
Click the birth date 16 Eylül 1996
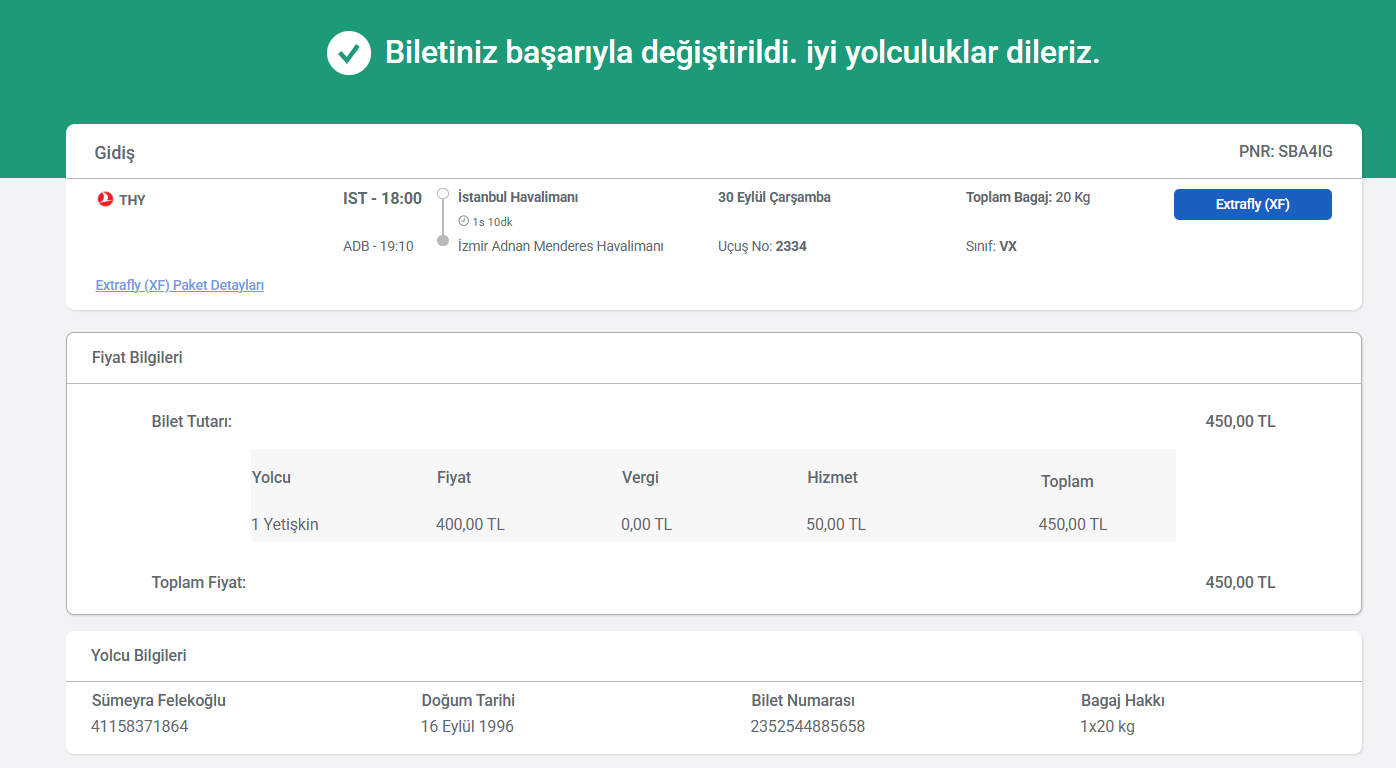[467, 726]
